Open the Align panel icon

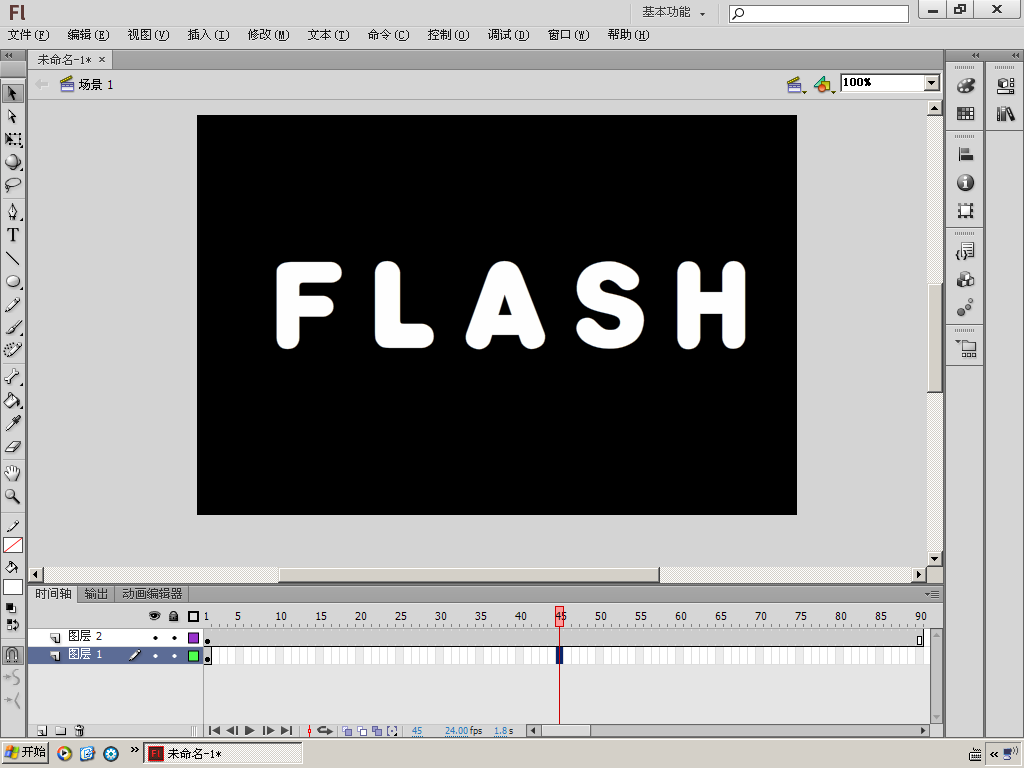tap(965, 155)
